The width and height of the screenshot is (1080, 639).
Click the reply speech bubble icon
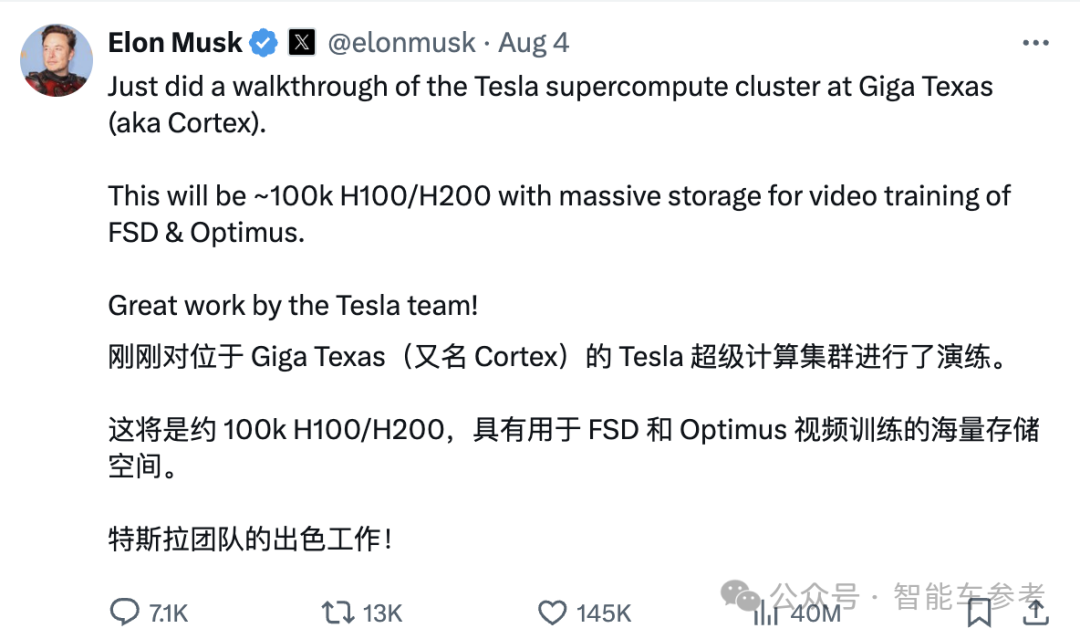123,611
